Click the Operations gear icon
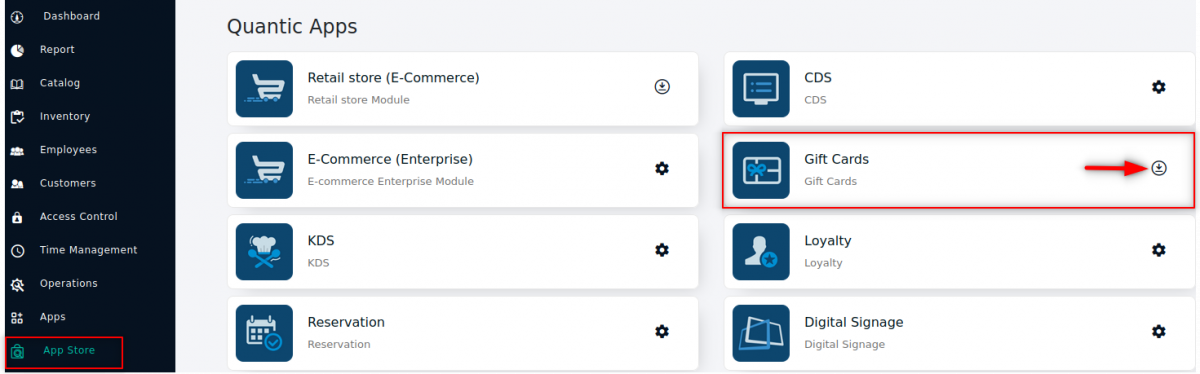This screenshot has height=374, width=1200. (x=17, y=285)
